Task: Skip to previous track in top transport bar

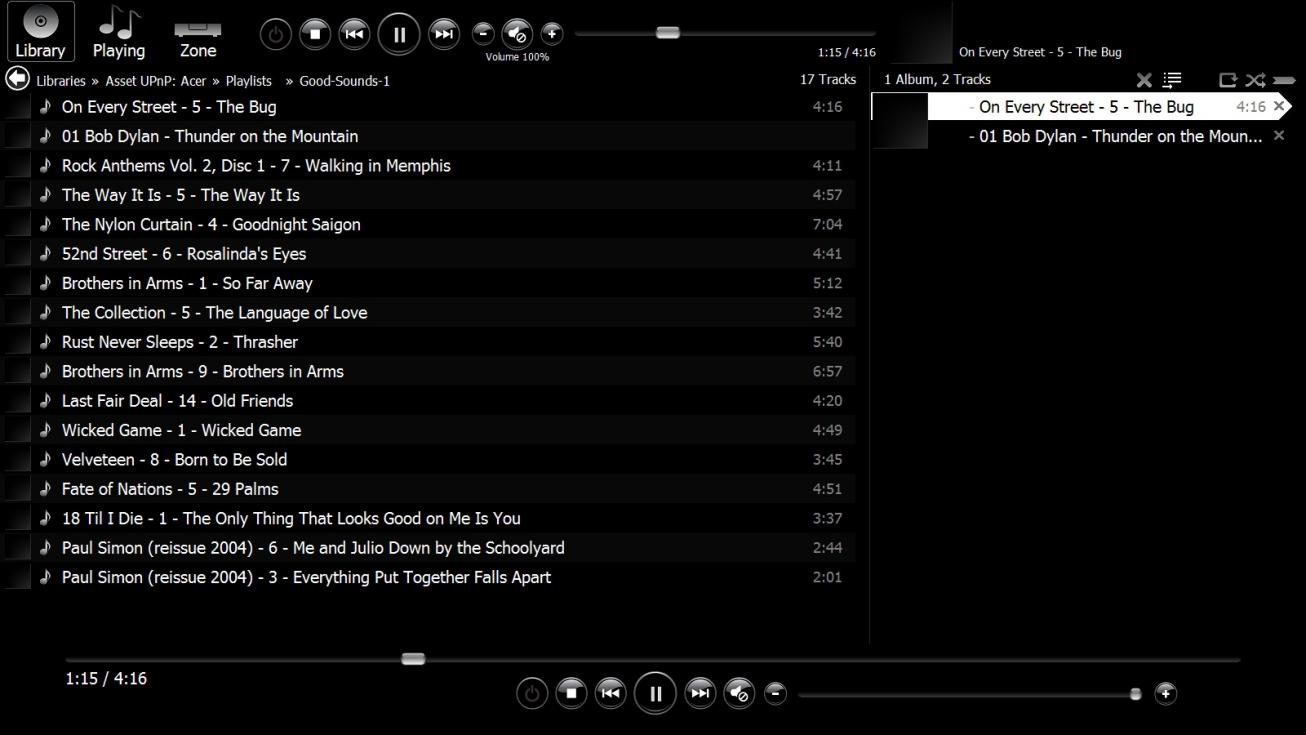Action: 354,34
